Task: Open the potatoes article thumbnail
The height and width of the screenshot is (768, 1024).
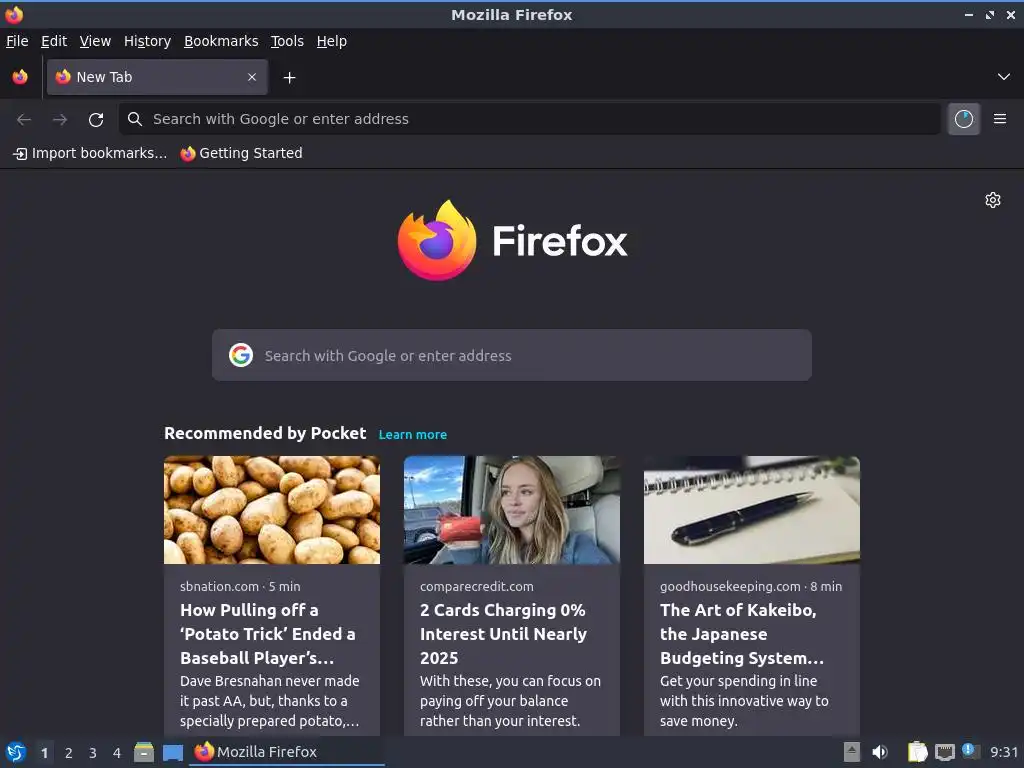Action: point(272,509)
